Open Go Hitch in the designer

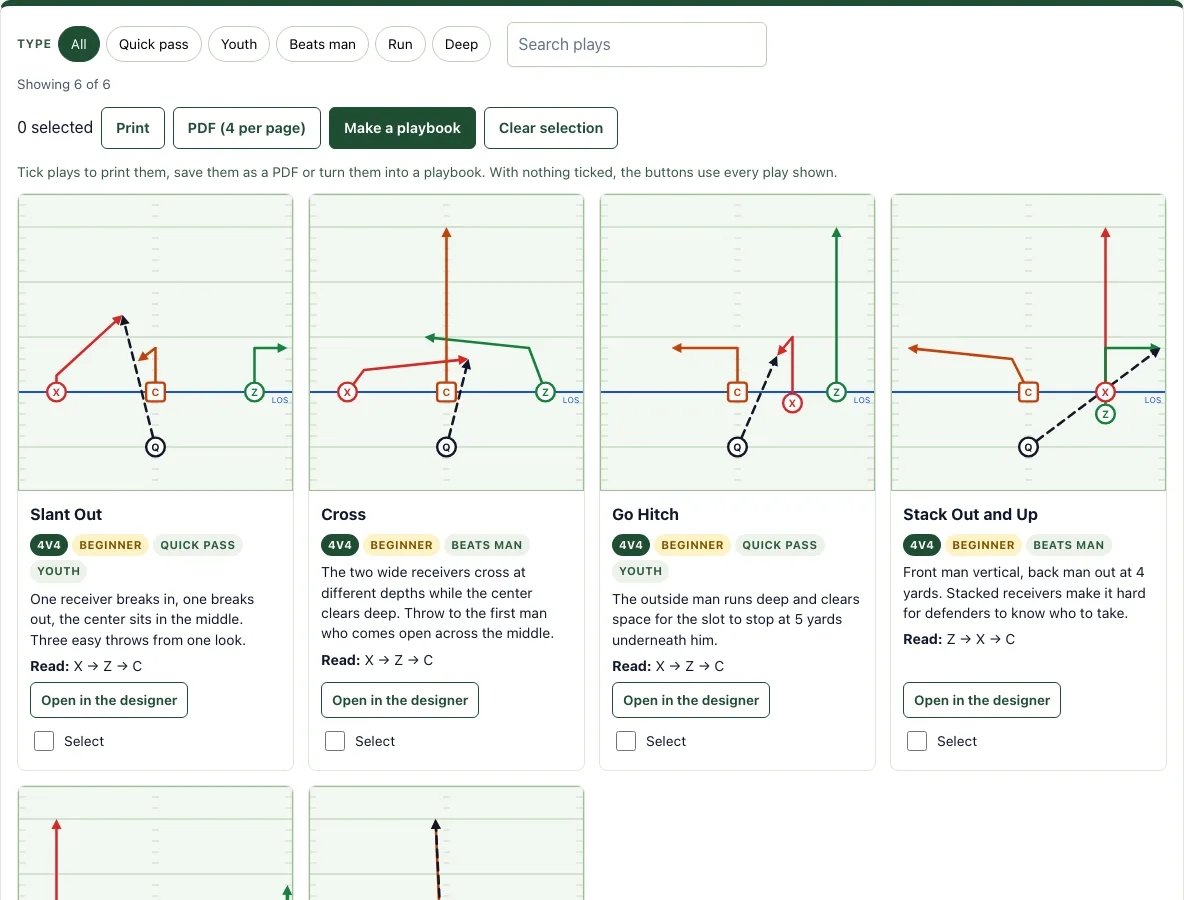coord(691,700)
